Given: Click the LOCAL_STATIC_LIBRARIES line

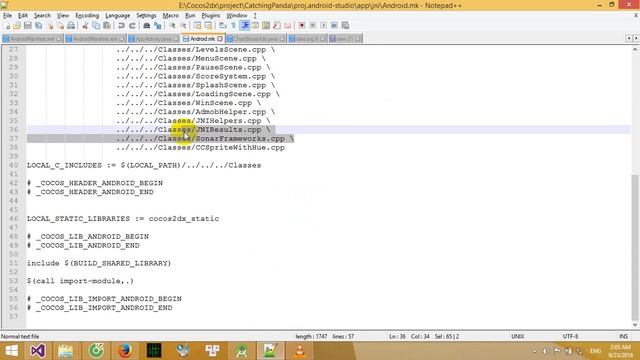Looking at the screenshot, I should click(123, 219).
